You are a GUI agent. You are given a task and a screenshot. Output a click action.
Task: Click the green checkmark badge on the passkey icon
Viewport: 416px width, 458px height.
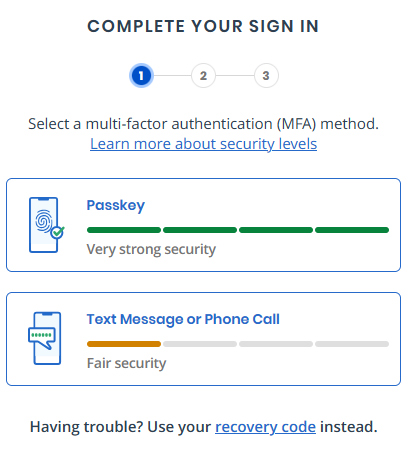pyautogui.click(x=58, y=232)
